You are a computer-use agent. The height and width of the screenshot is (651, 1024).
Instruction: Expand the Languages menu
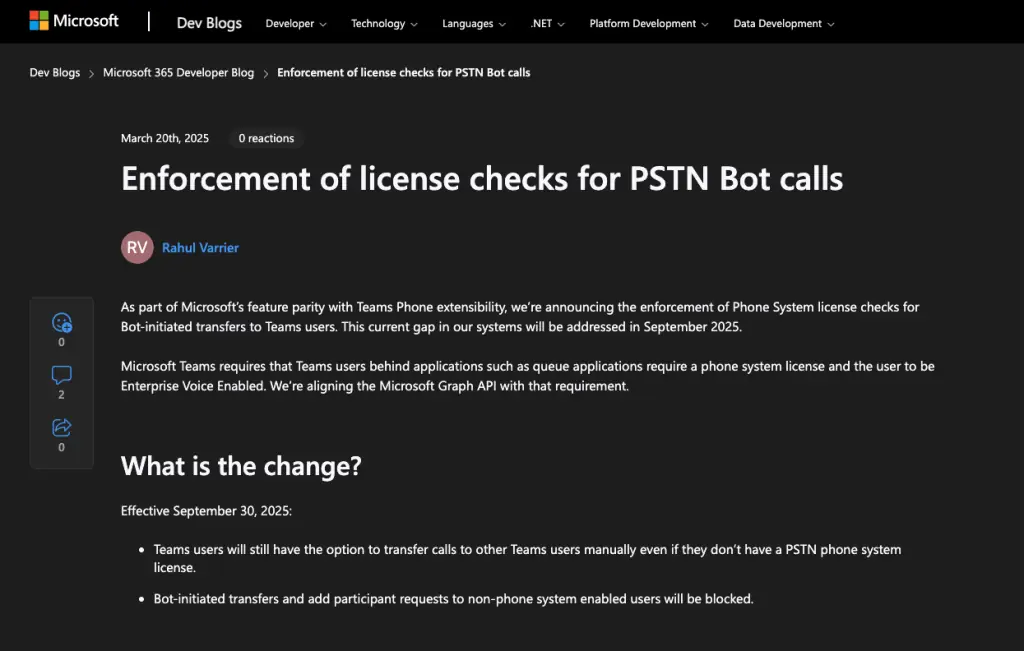point(473,24)
